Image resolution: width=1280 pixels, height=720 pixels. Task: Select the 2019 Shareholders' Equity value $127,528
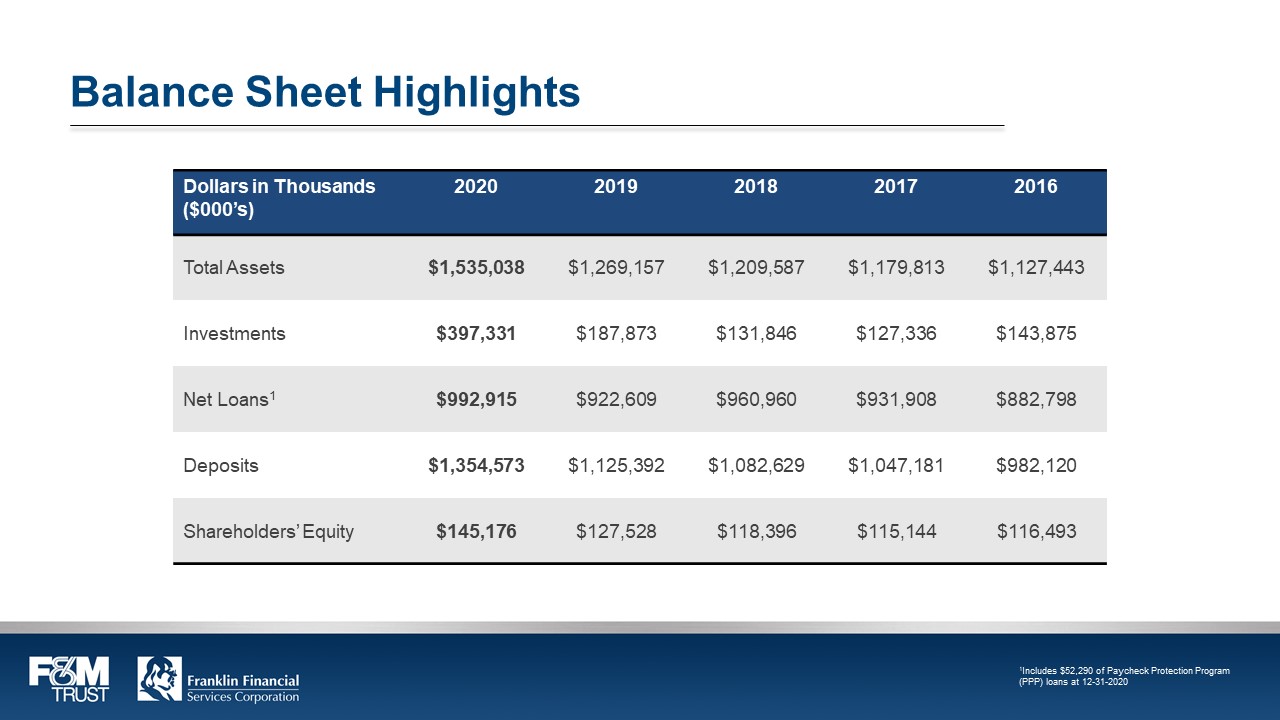[616, 532]
